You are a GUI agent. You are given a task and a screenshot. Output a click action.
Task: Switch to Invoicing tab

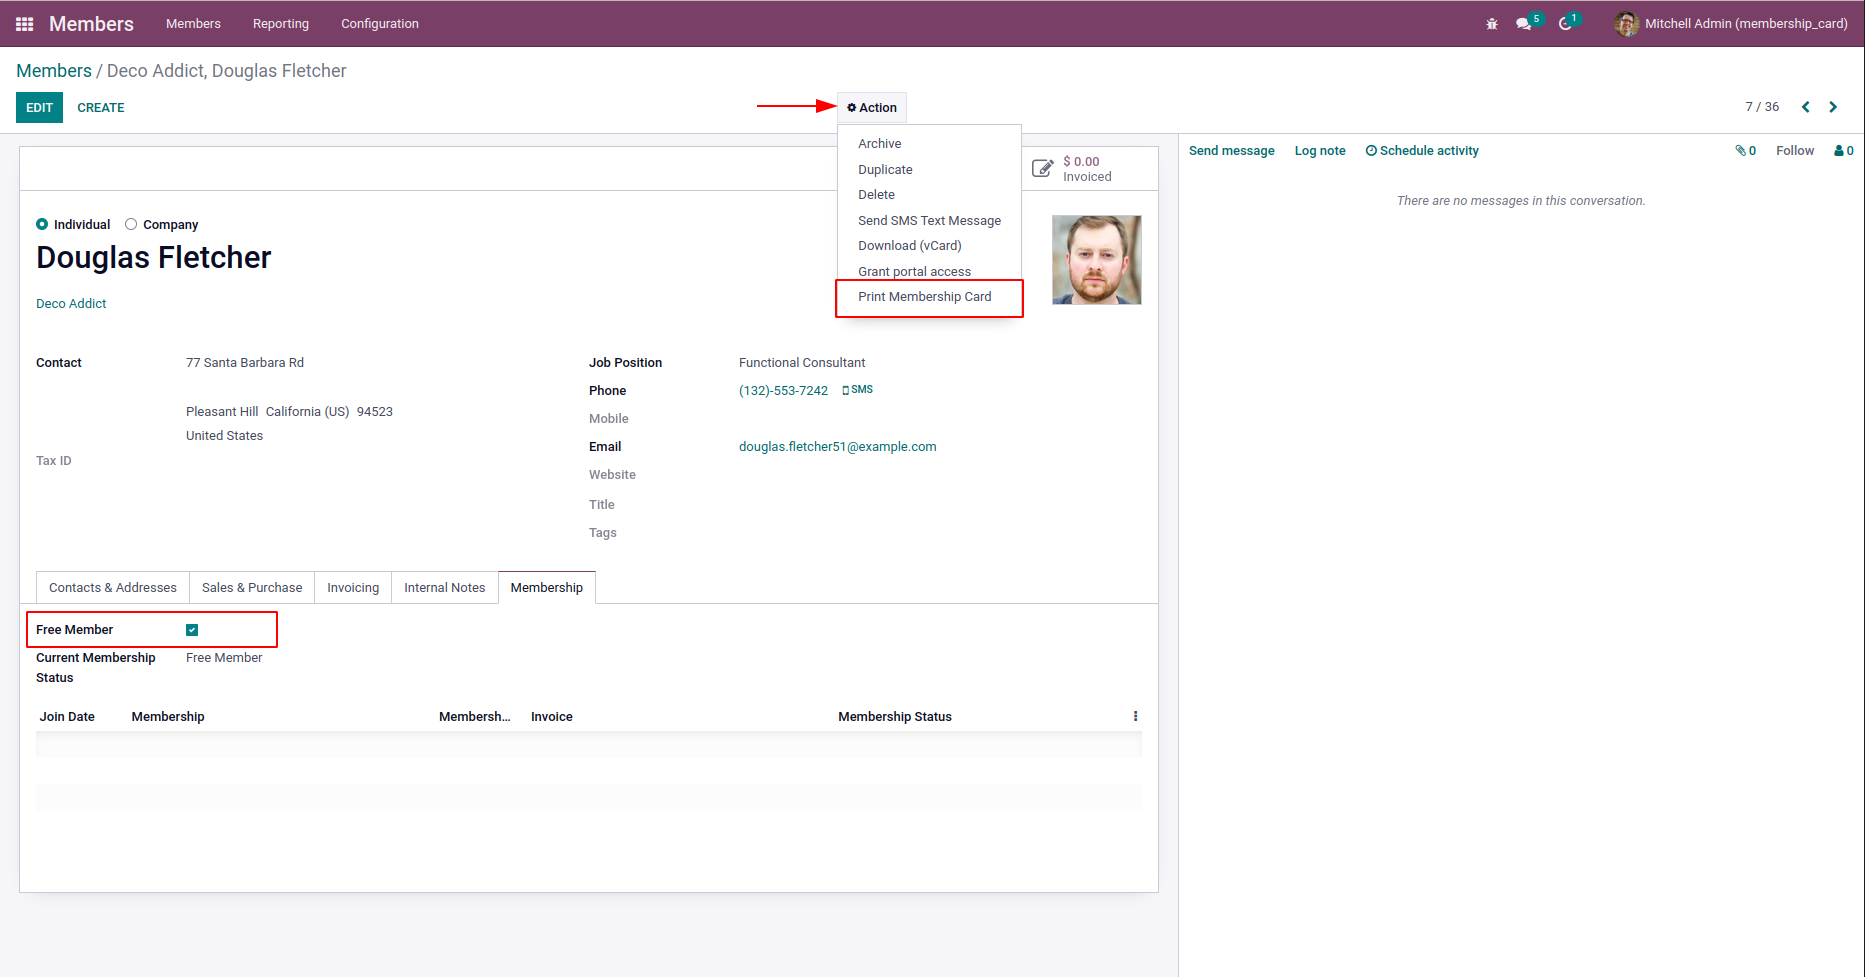point(353,588)
